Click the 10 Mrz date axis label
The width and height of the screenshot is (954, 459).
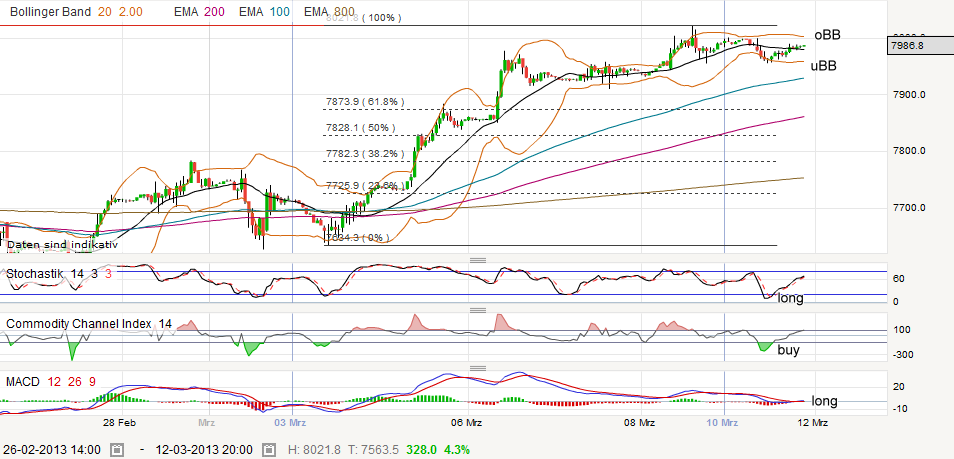click(x=724, y=422)
